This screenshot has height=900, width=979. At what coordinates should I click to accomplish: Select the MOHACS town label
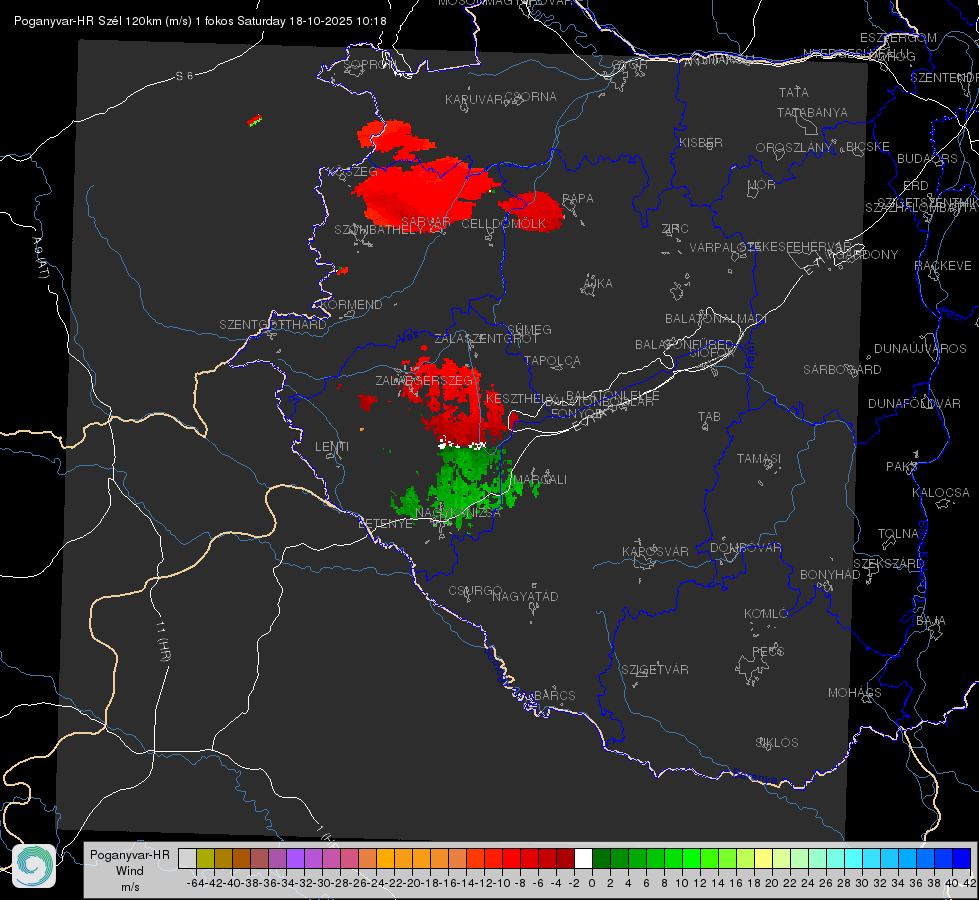pyautogui.click(x=854, y=693)
